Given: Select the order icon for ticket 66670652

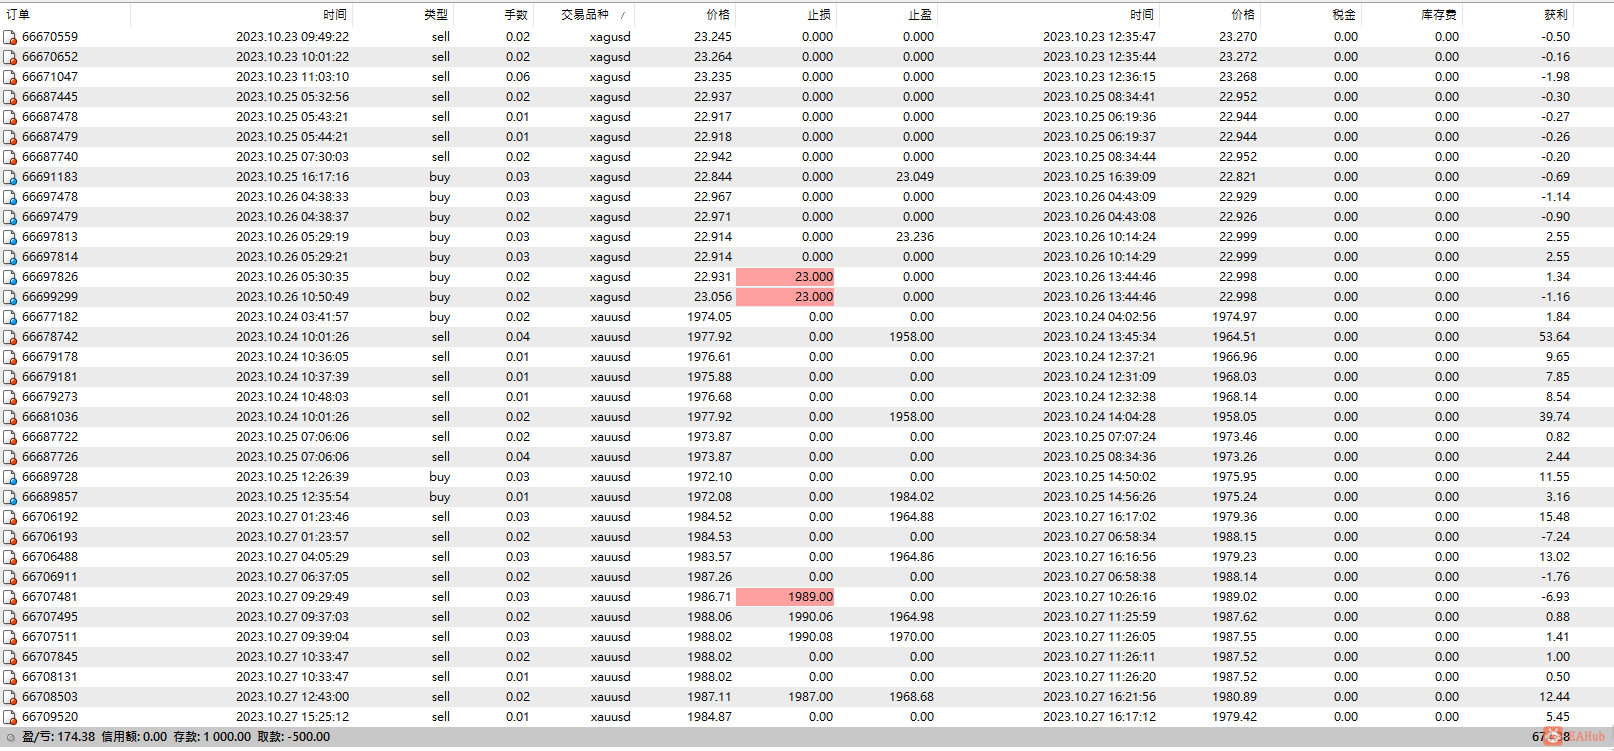Looking at the screenshot, I should click(x=10, y=57).
